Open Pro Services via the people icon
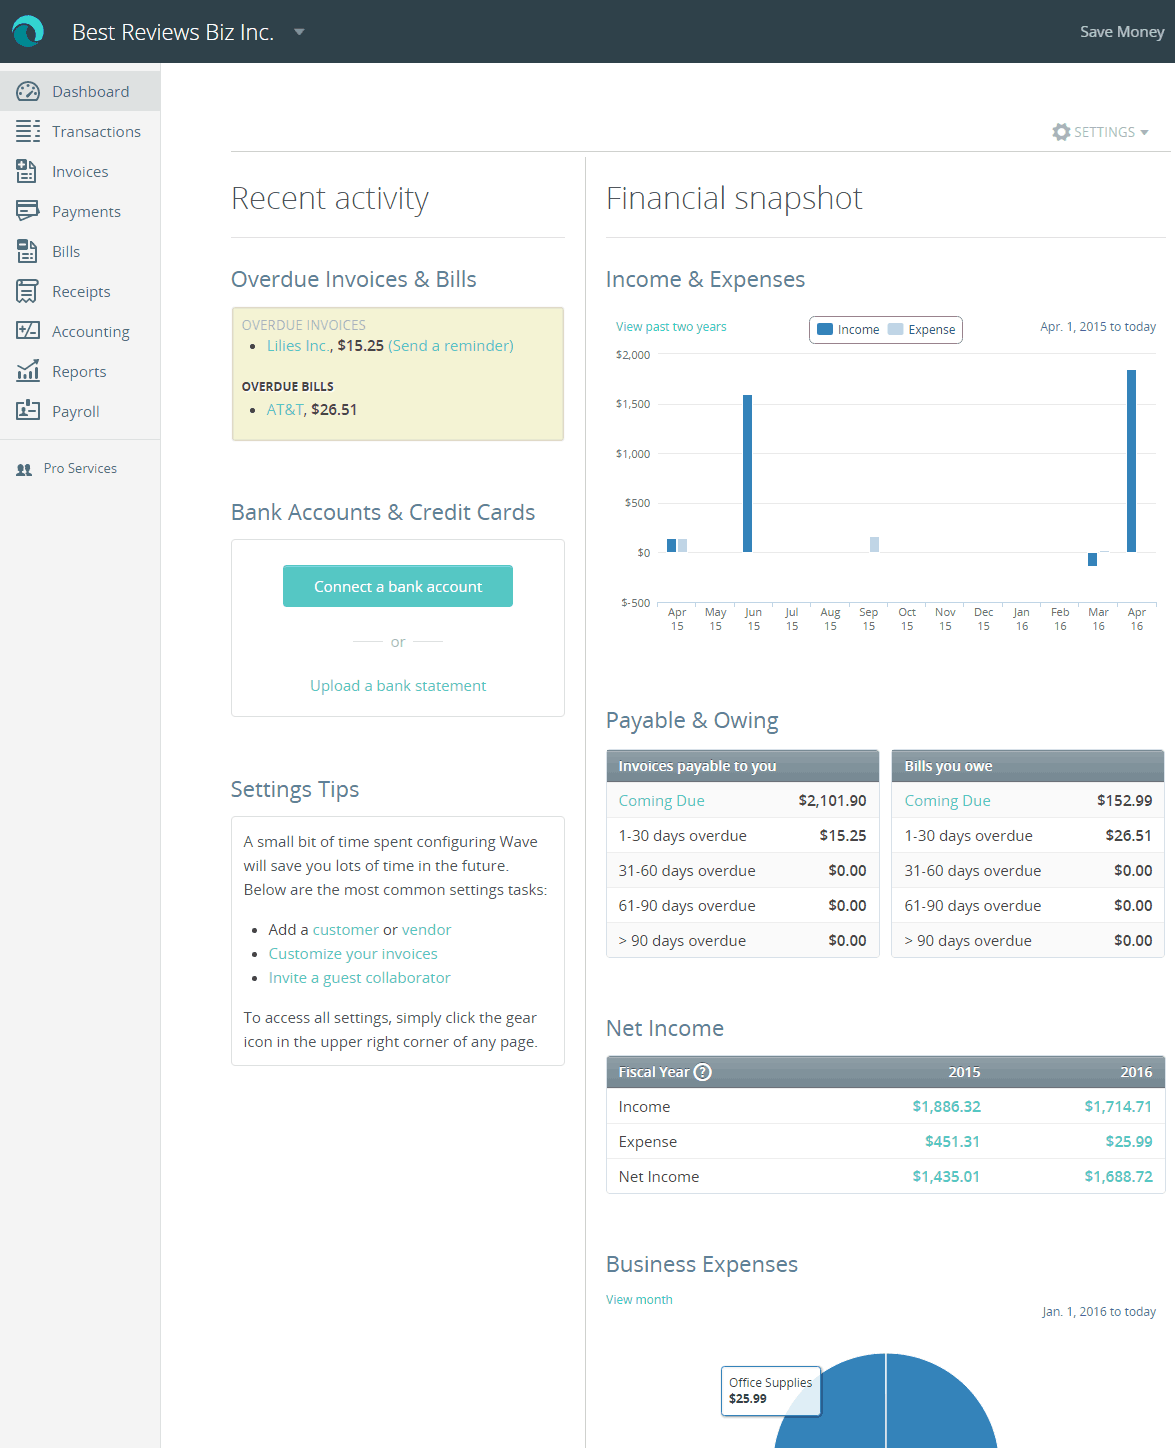This screenshot has width=1175, height=1448. 23,468
